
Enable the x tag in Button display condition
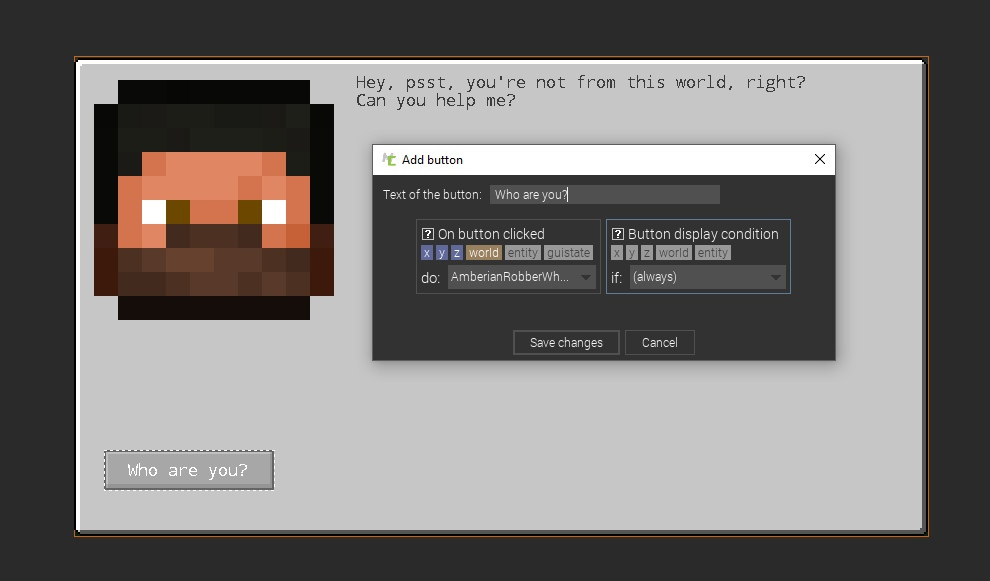click(616, 252)
